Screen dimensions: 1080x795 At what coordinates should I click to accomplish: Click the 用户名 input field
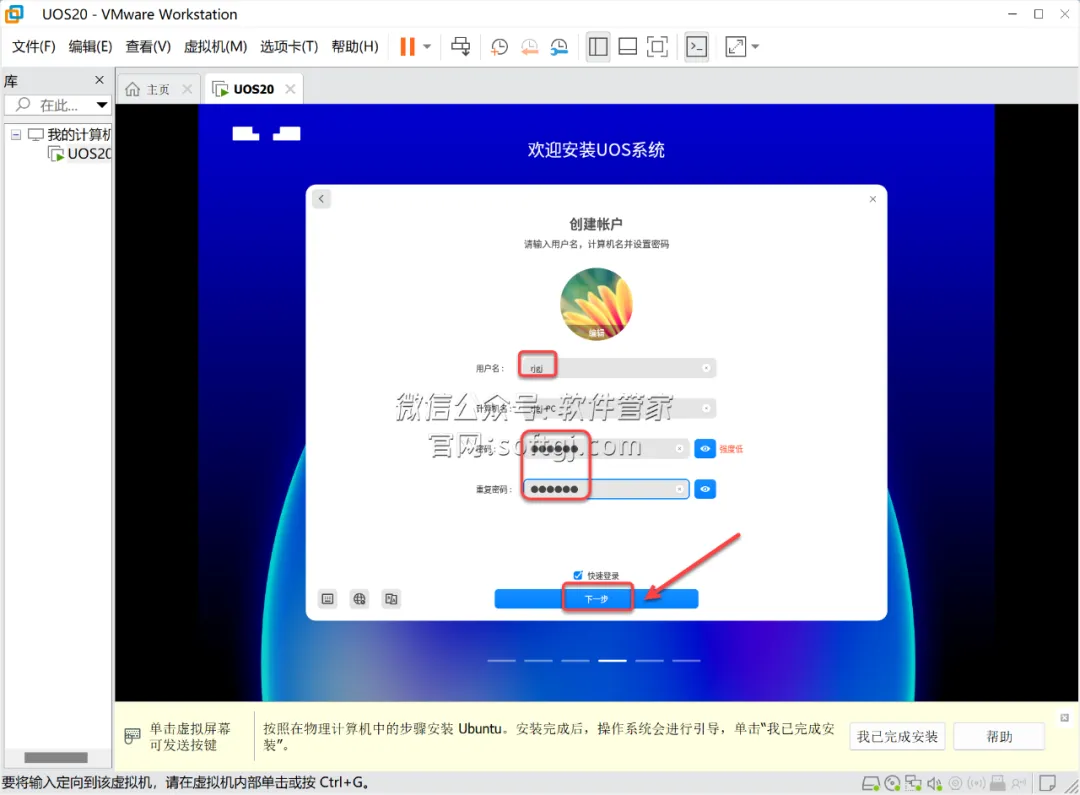tap(617, 369)
